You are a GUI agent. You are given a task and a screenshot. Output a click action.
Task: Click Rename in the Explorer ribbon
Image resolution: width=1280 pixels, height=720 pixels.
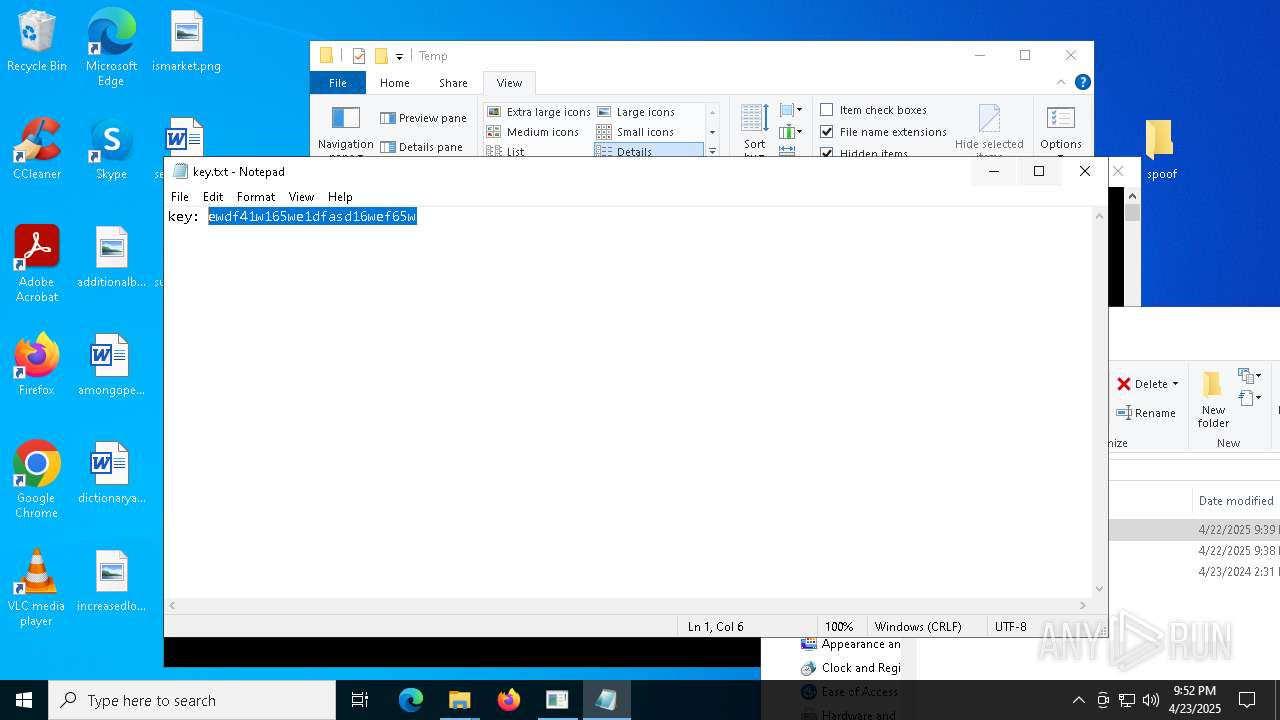point(1146,413)
